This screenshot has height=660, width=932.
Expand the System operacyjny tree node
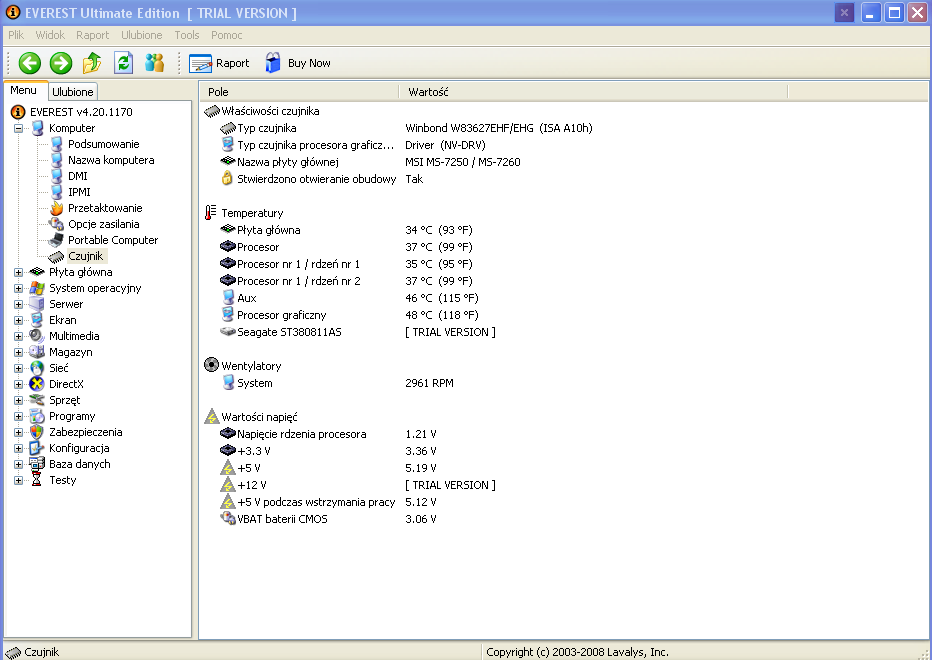pyautogui.click(x=18, y=288)
